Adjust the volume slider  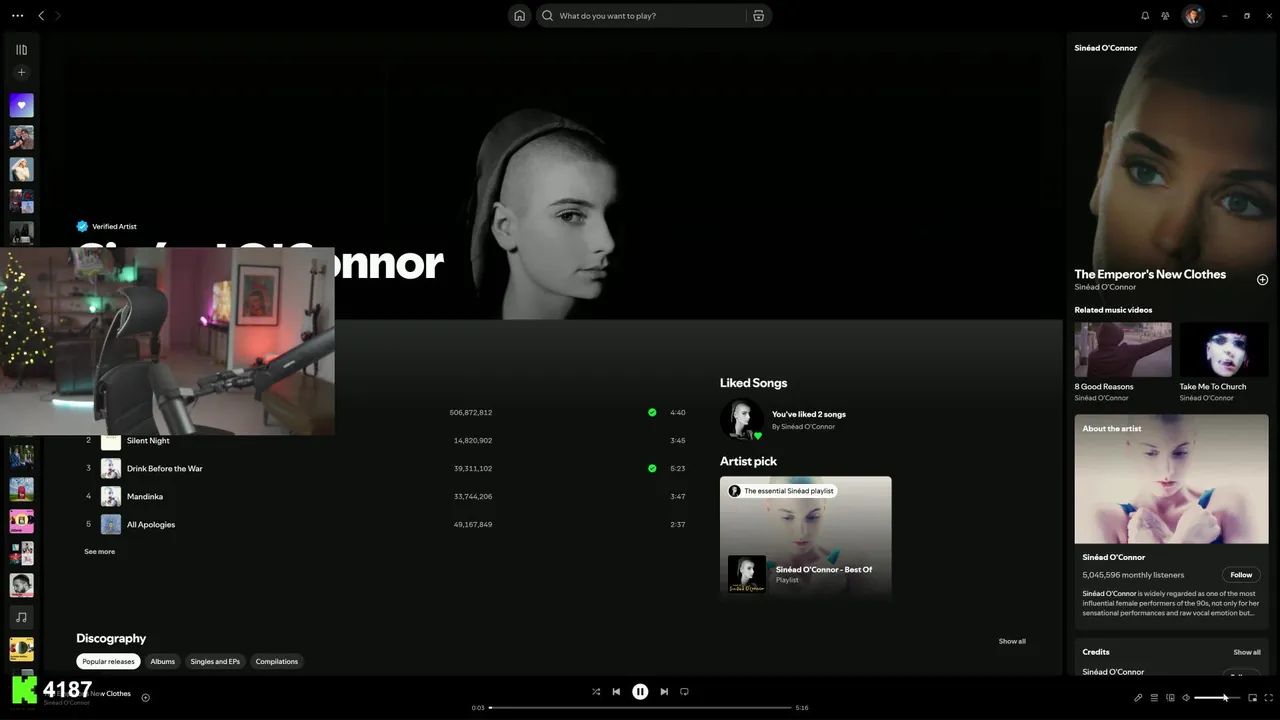1217,698
